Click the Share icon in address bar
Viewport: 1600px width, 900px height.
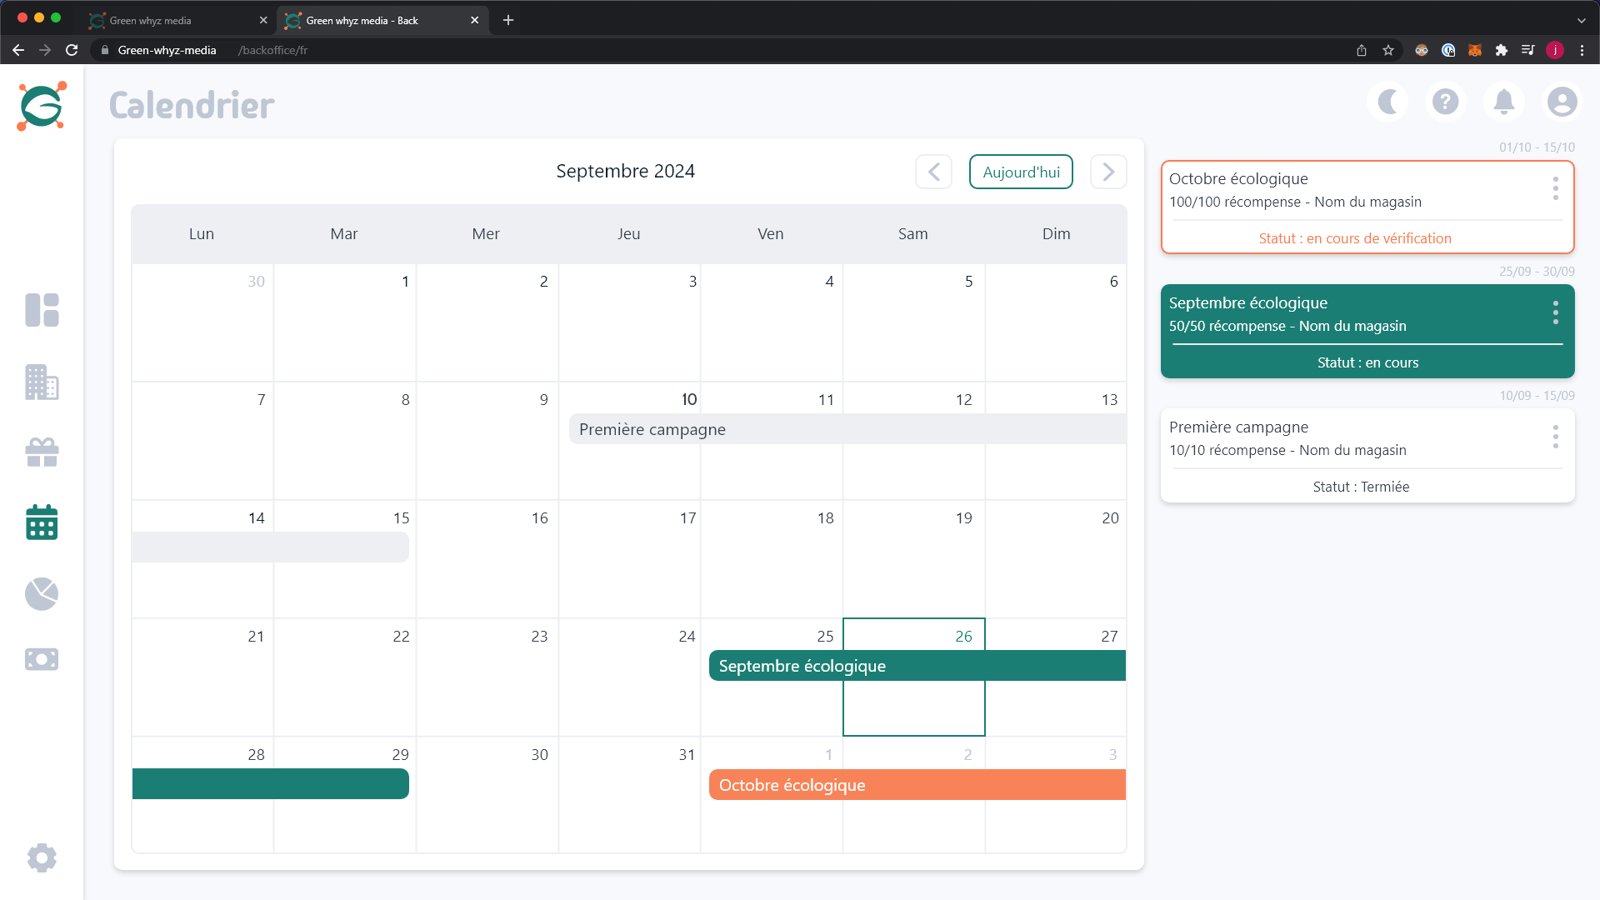[x=1361, y=50]
